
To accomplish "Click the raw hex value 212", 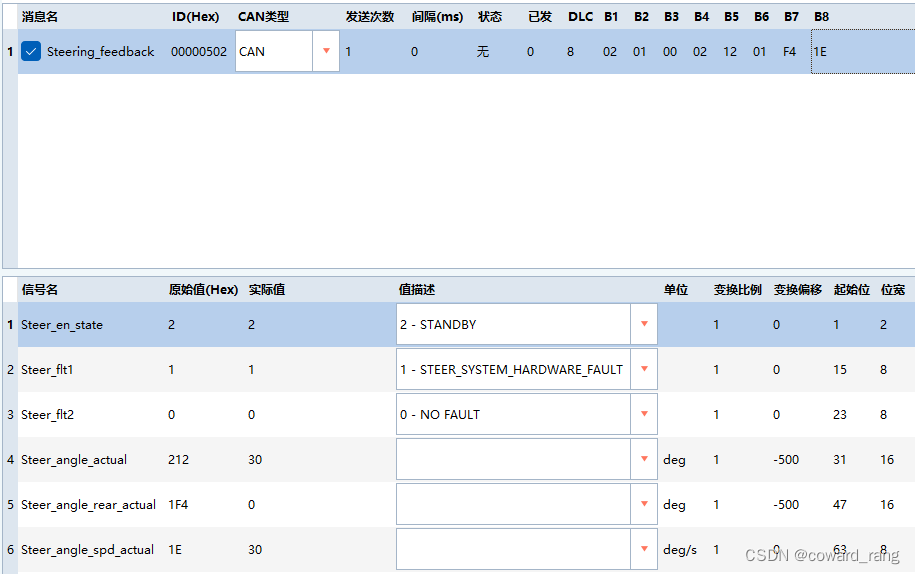I will 178,459.
